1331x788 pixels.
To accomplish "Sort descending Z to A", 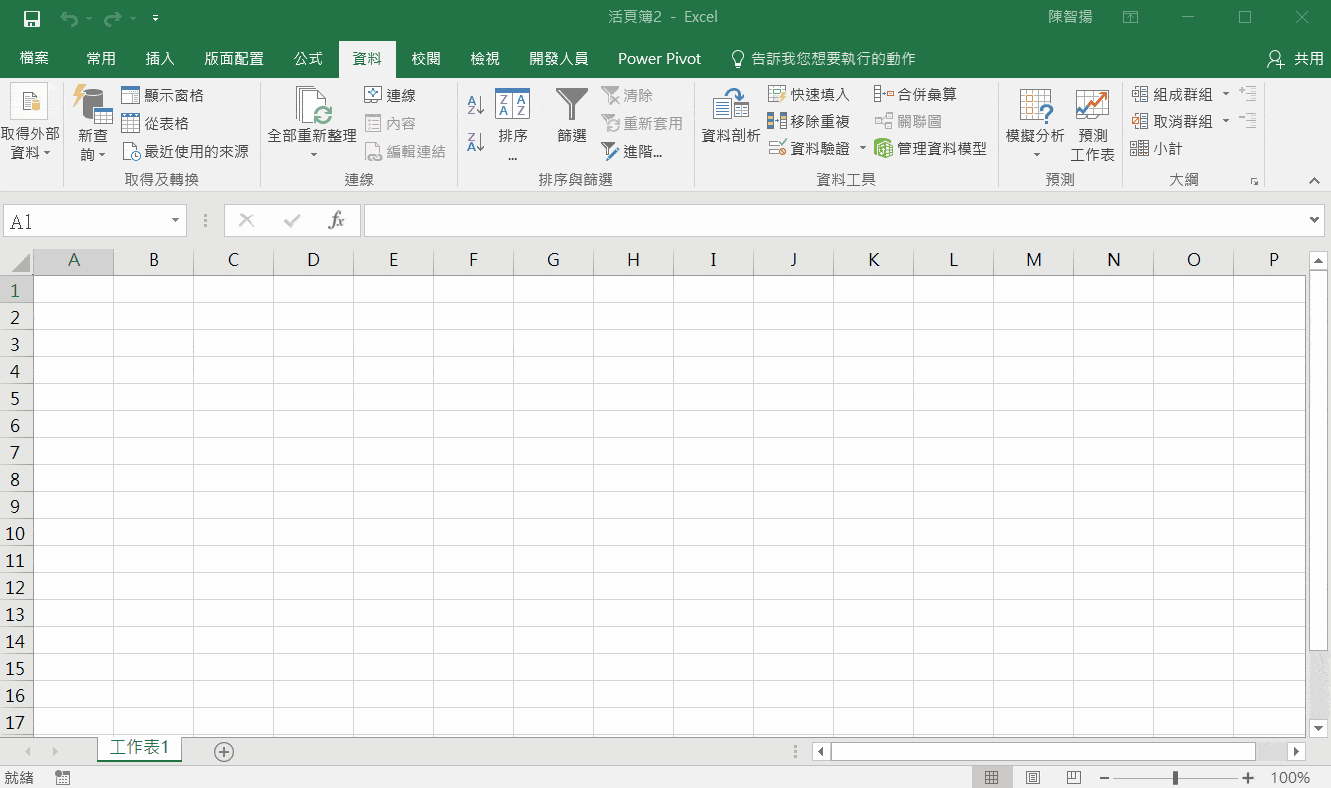I will [476, 141].
